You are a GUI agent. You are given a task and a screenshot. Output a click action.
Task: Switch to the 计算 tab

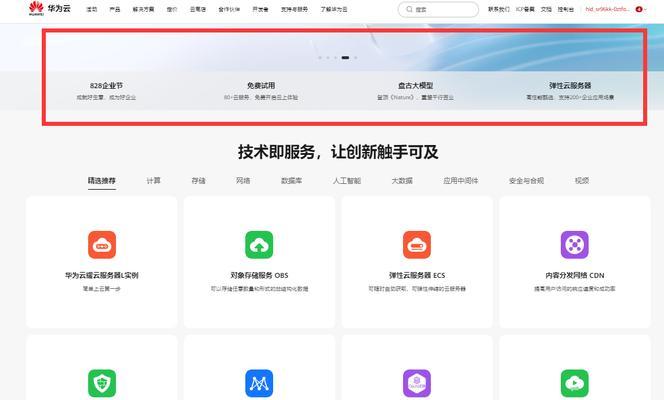click(153, 181)
